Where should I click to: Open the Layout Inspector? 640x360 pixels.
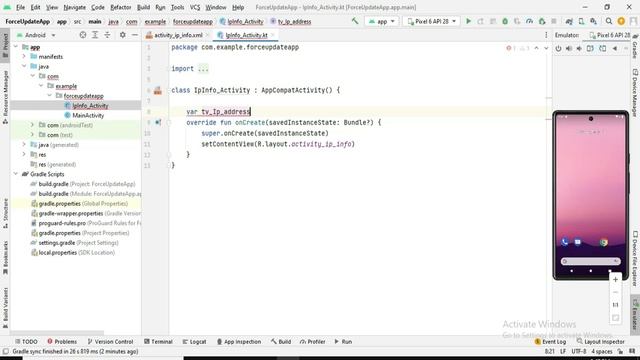[600, 342]
